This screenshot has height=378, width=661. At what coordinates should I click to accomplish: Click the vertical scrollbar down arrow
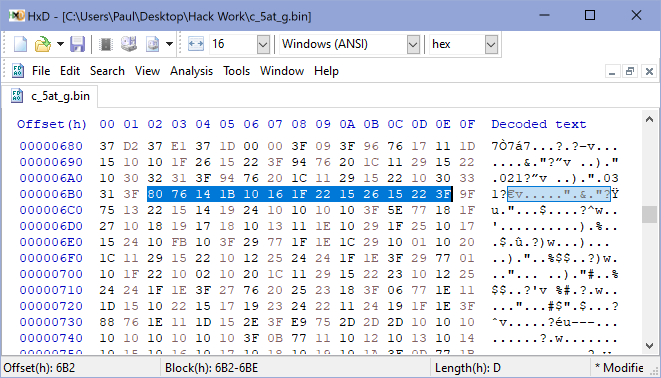[x=649, y=346]
